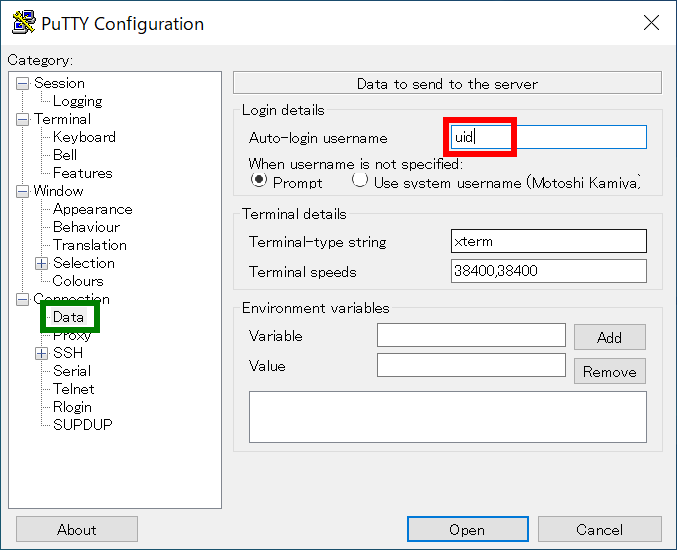
Task: Open the Serial category
Action: [72, 371]
